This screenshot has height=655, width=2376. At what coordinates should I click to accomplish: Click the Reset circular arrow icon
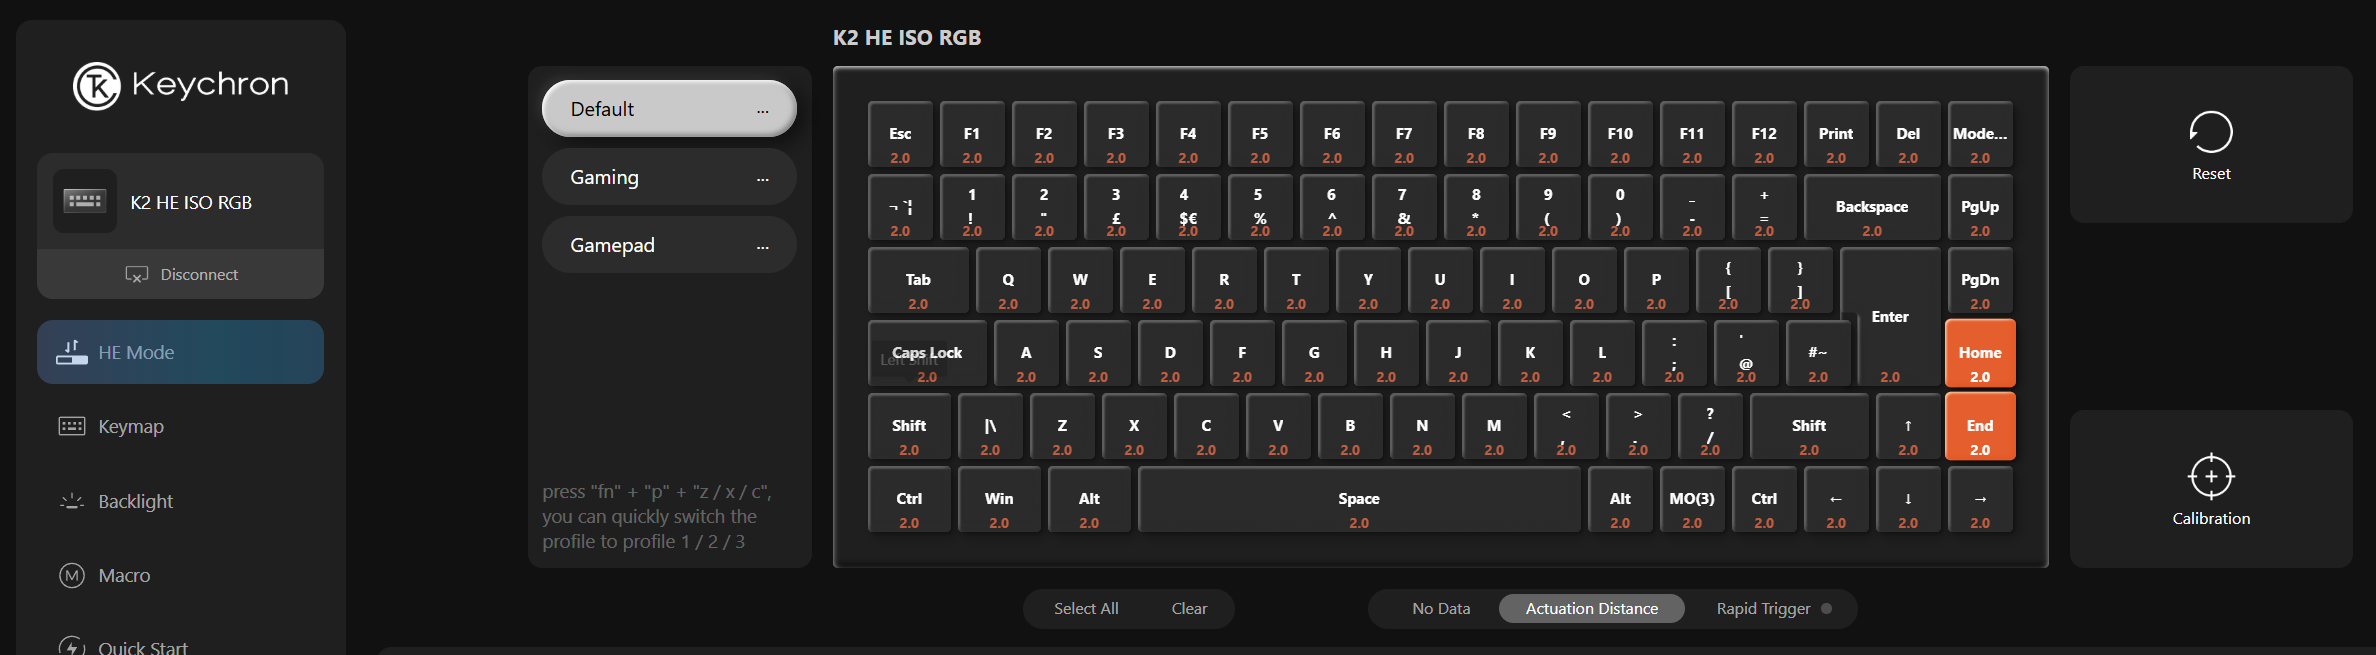pyautogui.click(x=2211, y=132)
